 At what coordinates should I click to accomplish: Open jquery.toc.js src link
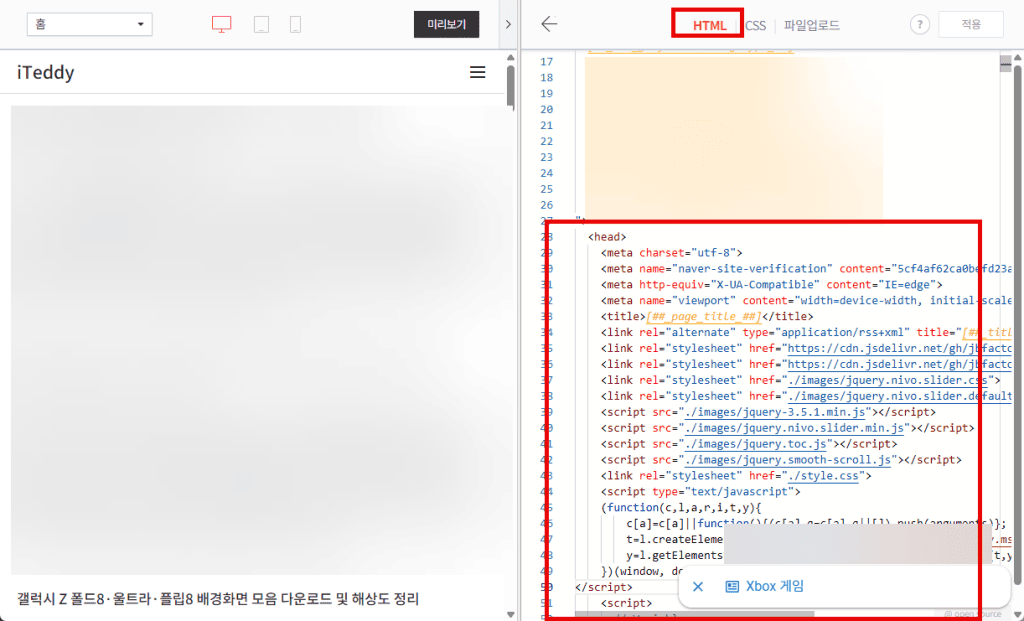[756, 444]
